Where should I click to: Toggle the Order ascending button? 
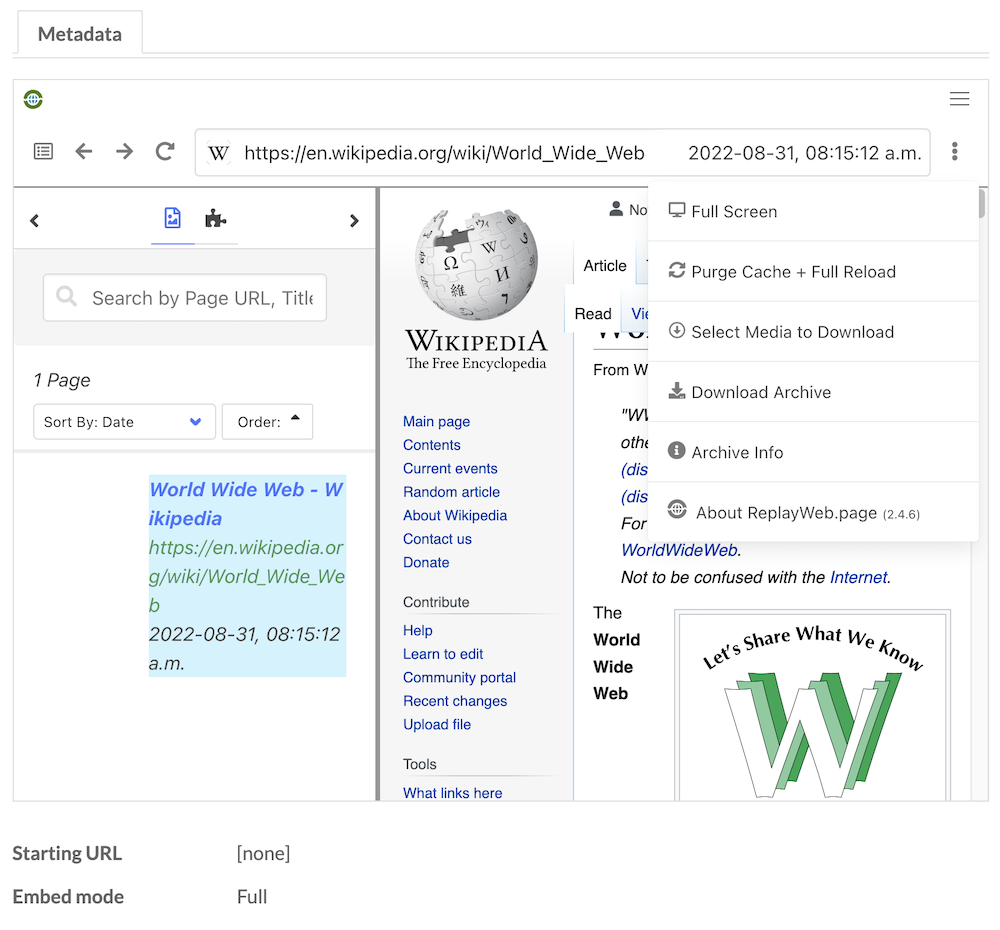[267, 422]
